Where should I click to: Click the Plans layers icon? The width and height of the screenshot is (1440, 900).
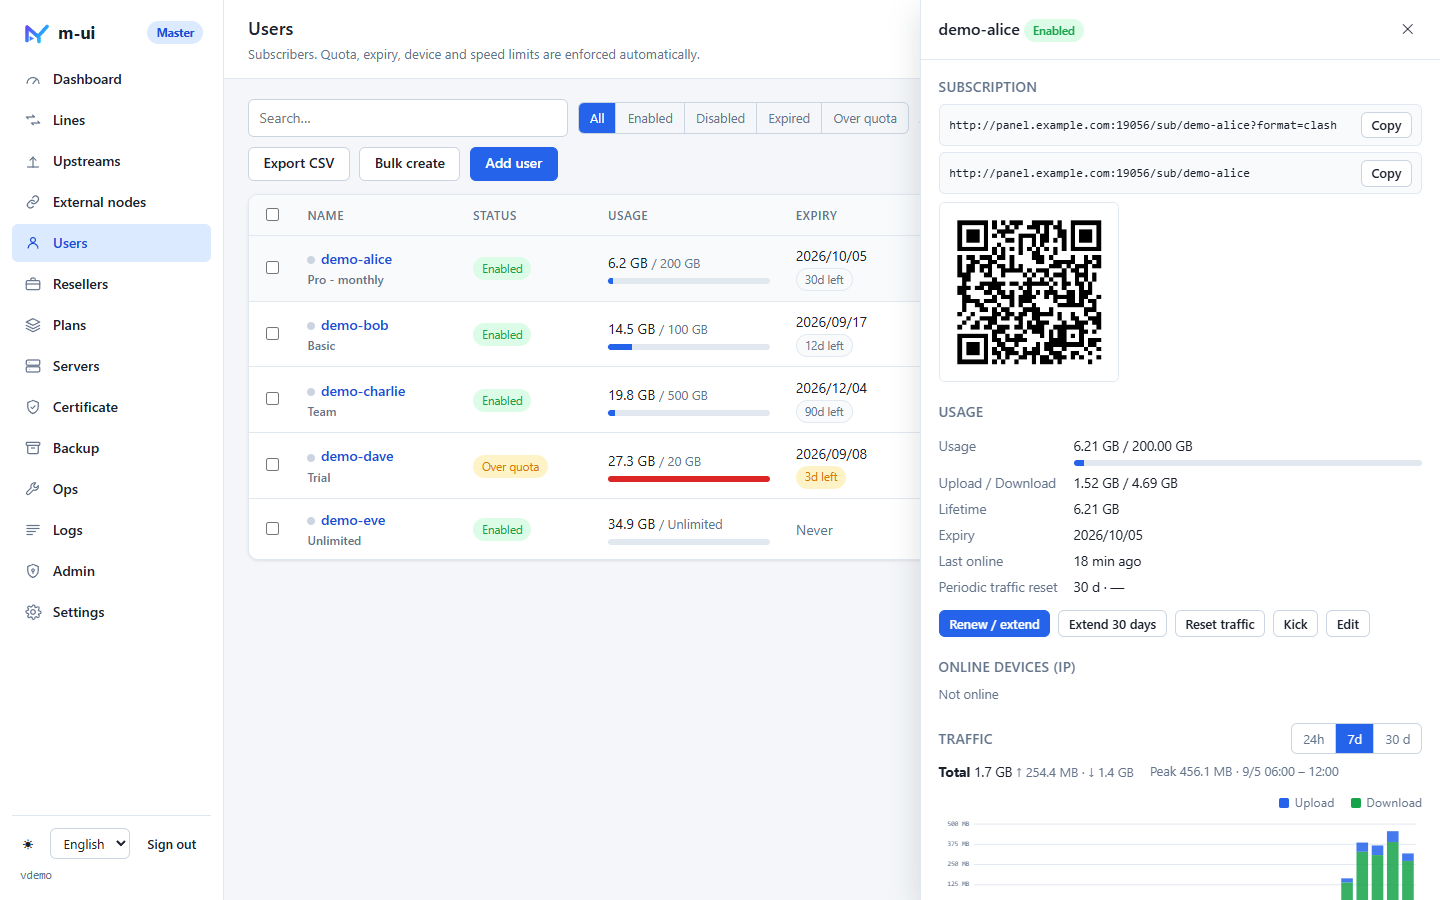pos(33,325)
